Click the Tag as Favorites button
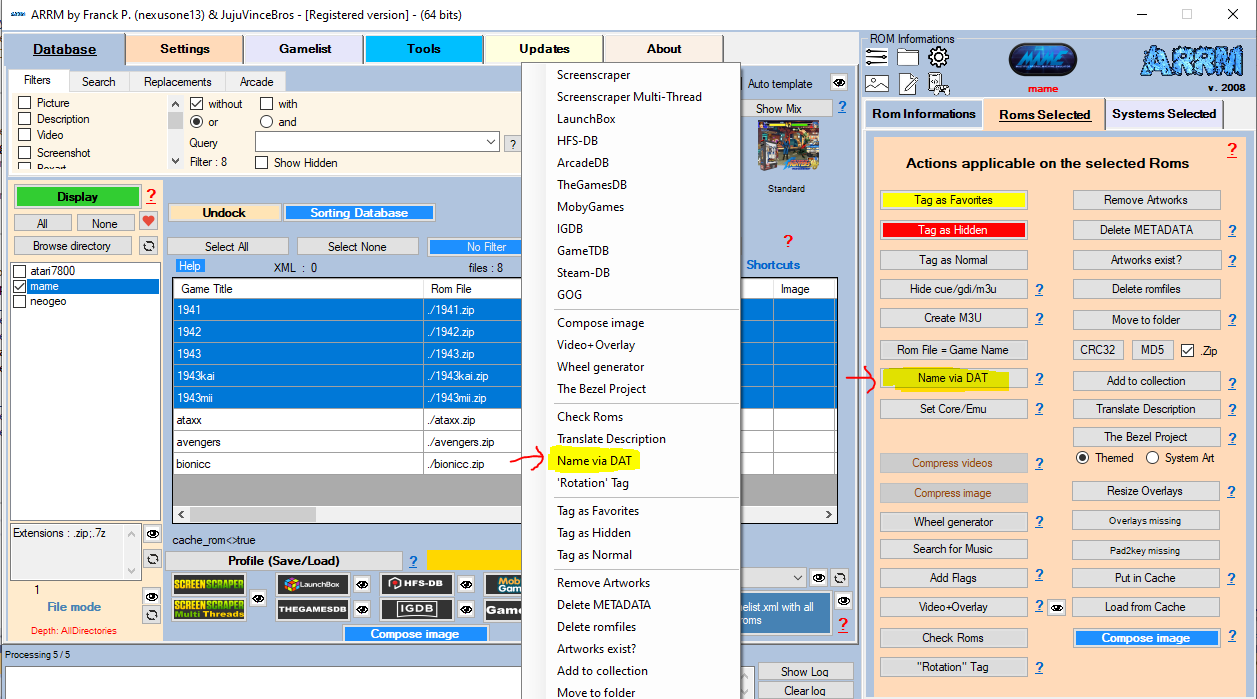 tap(953, 200)
